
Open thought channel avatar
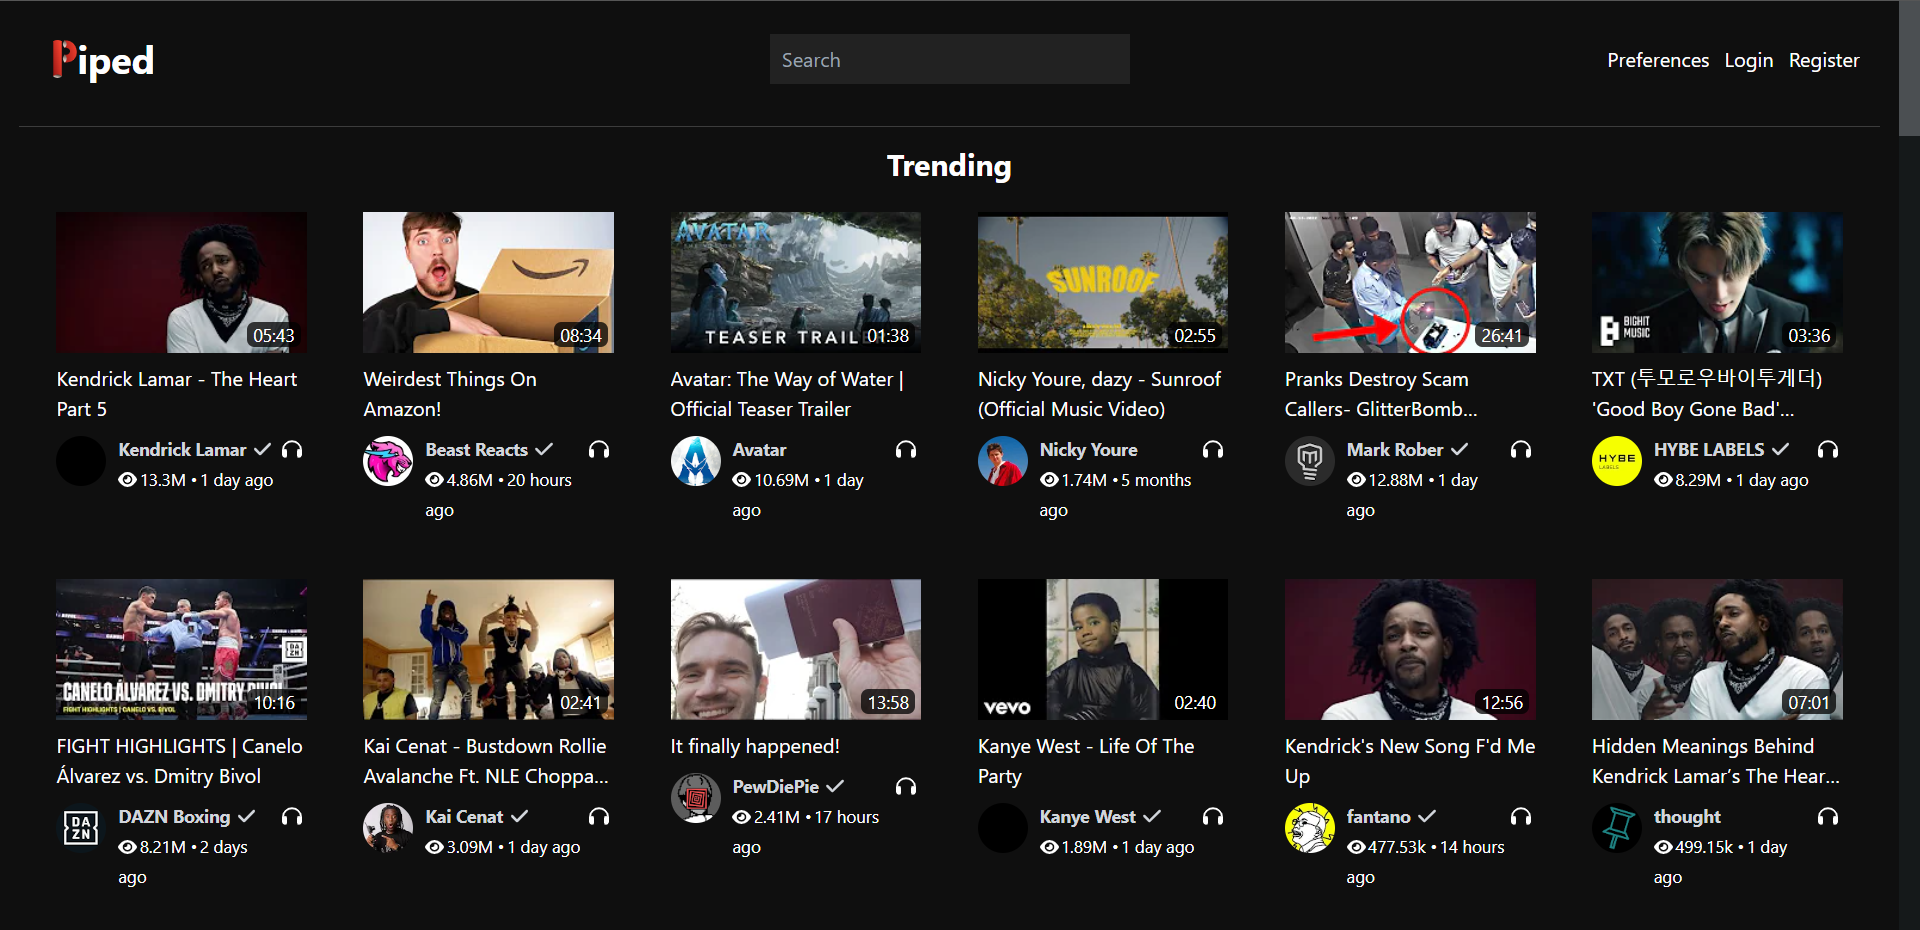click(1617, 828)
